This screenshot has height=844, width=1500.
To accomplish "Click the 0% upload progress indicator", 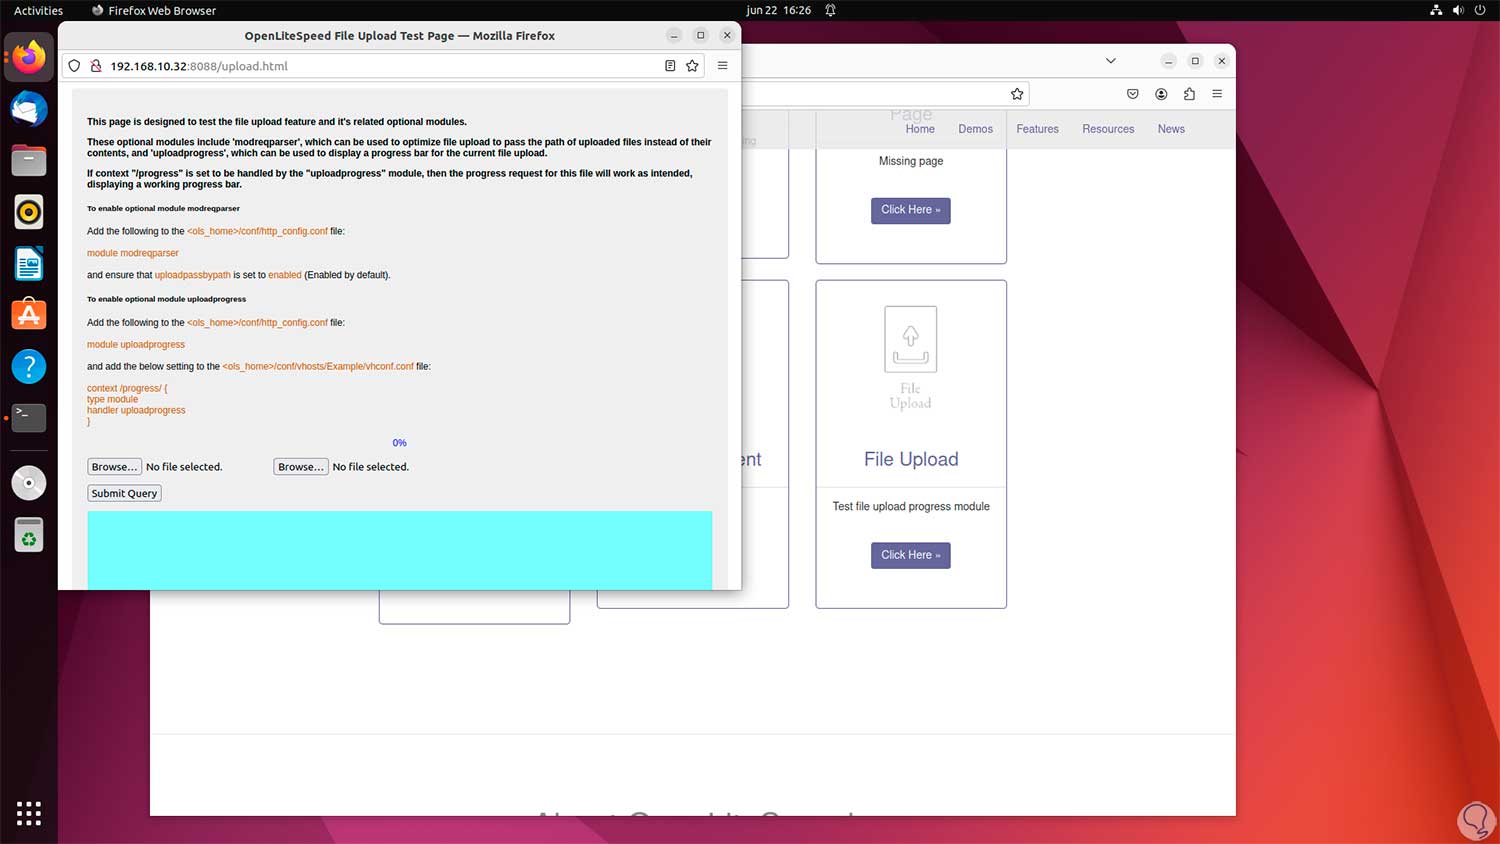I will [400, 443].
